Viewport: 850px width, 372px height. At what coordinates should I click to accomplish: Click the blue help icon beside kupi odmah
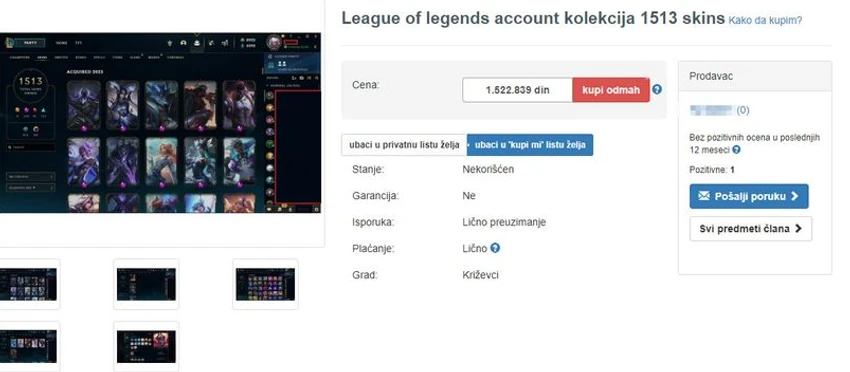coord(657,89)
